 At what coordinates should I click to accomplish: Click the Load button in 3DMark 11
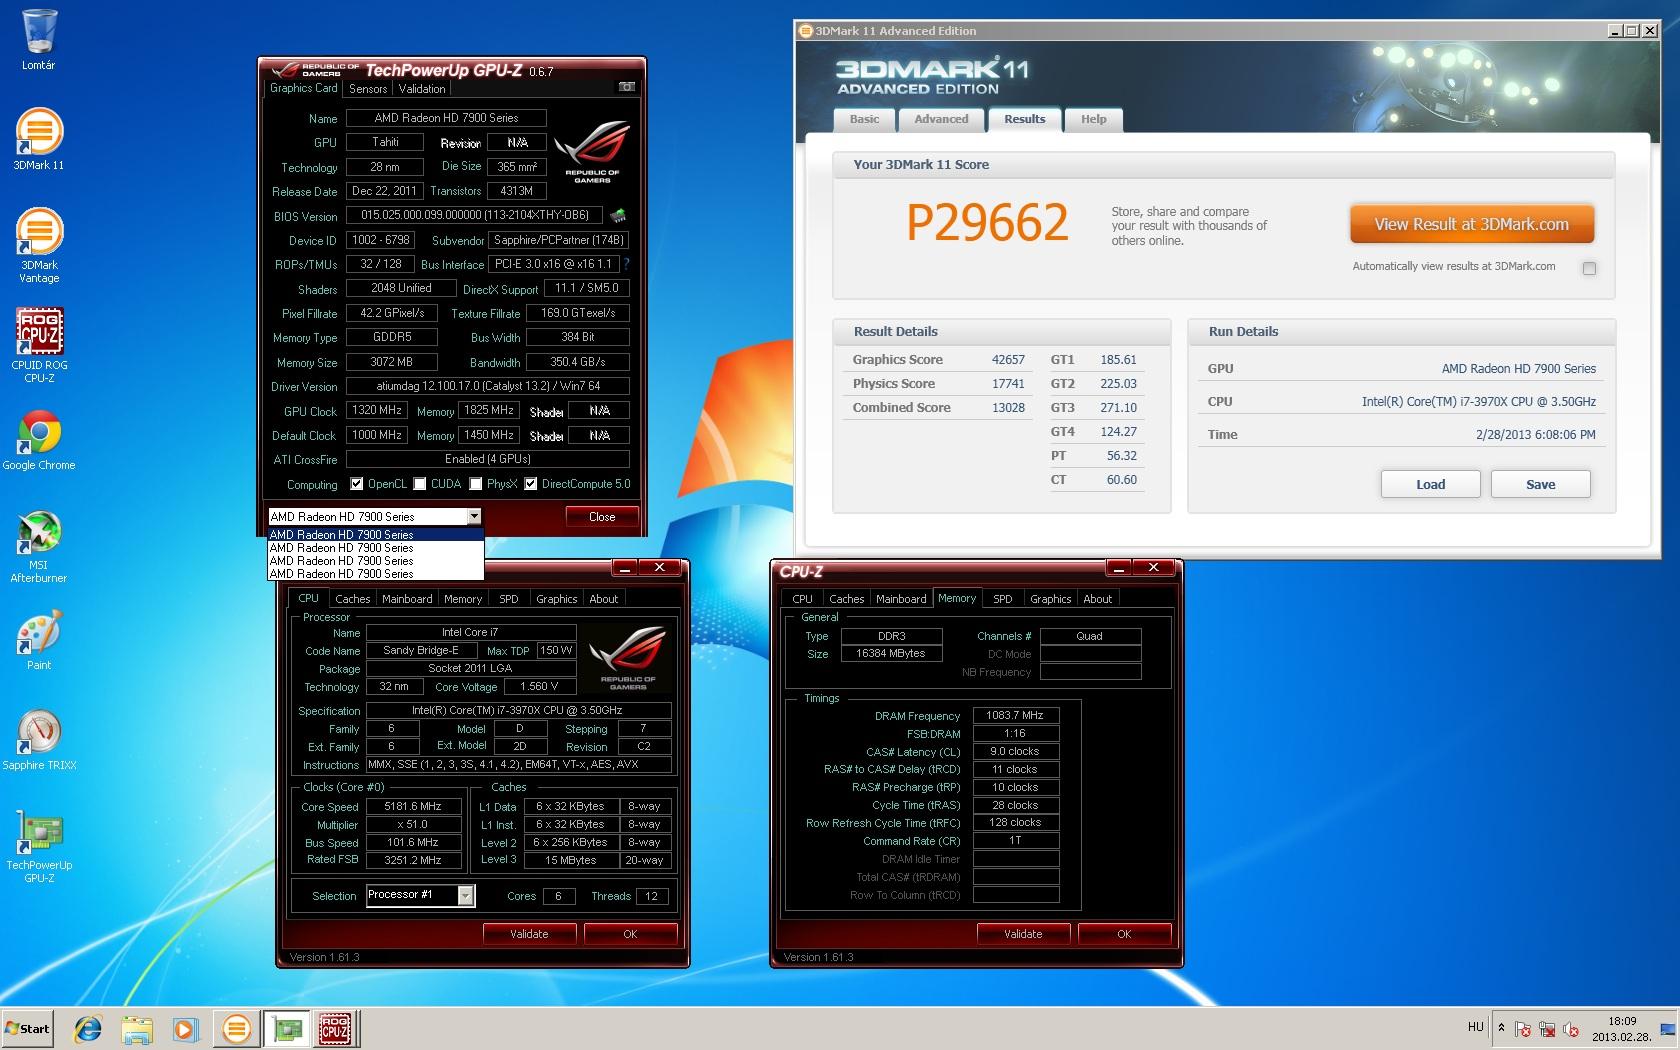pos(1430,484)
